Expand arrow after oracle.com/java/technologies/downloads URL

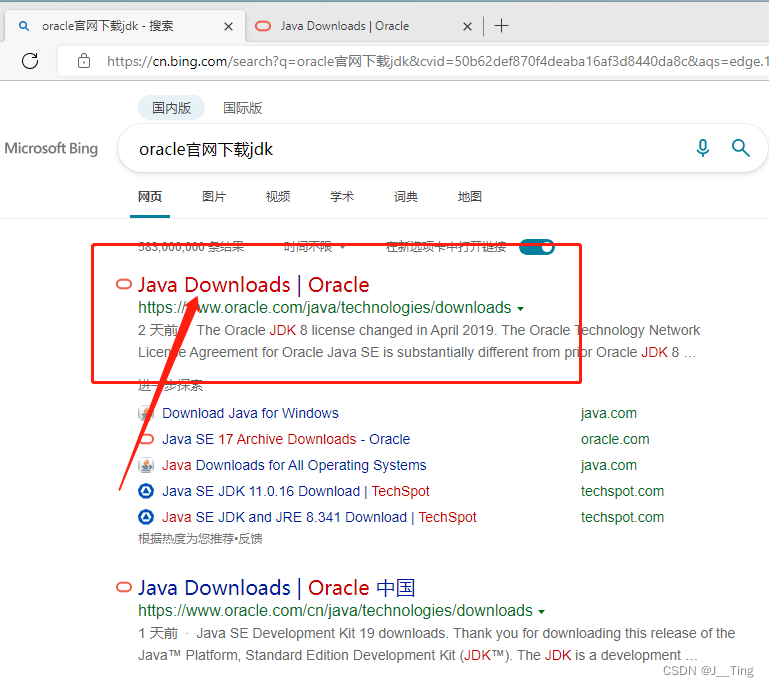click(520, 308)
